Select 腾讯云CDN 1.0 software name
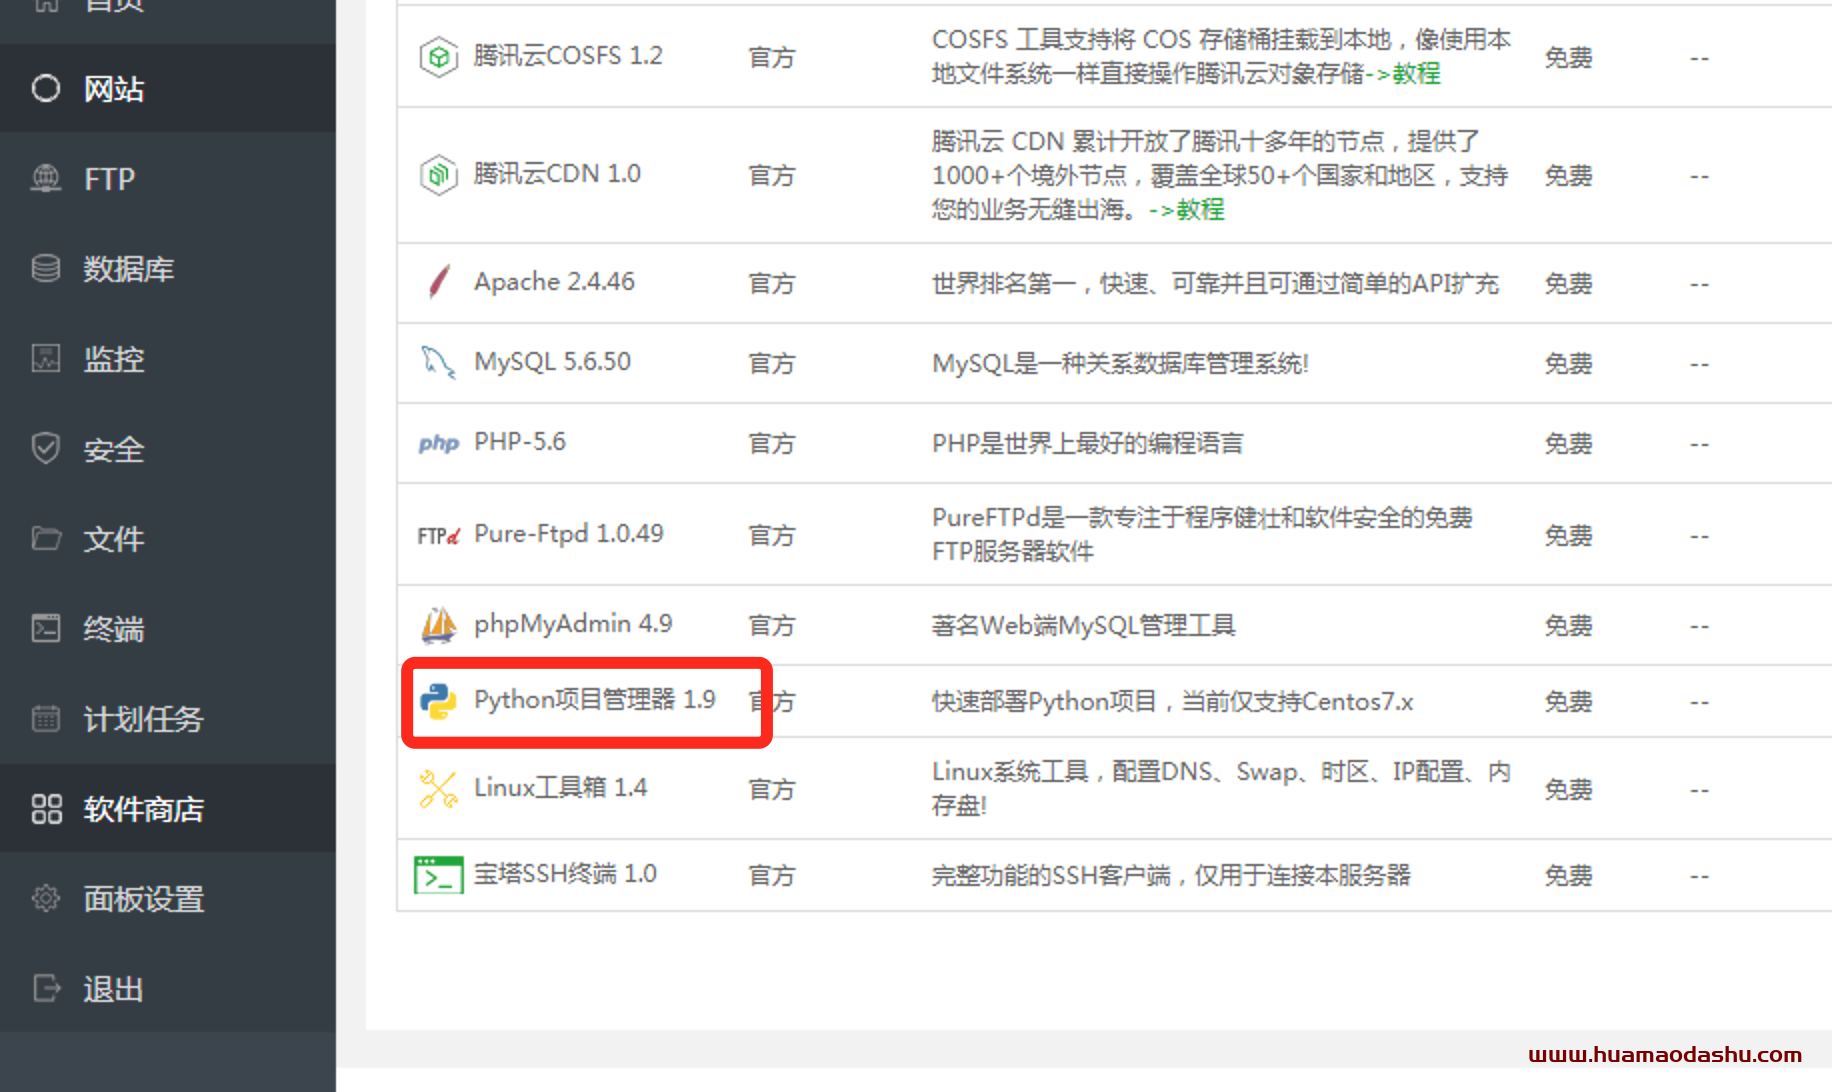 557,173
